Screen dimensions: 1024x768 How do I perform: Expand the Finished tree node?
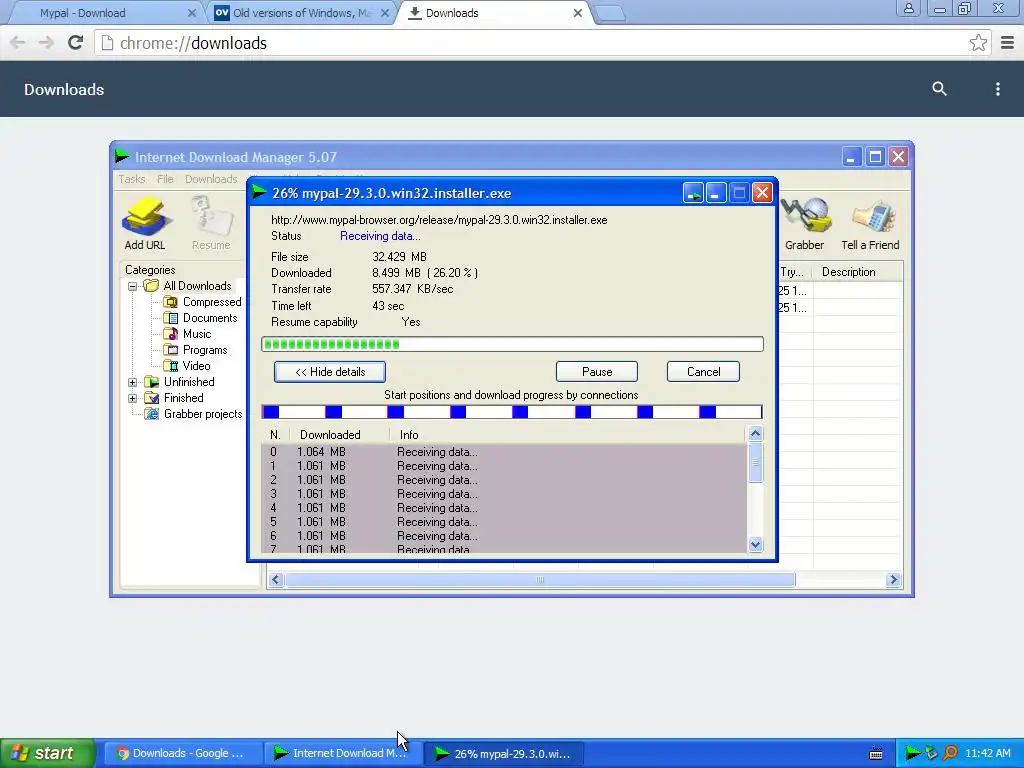[133, 398]
